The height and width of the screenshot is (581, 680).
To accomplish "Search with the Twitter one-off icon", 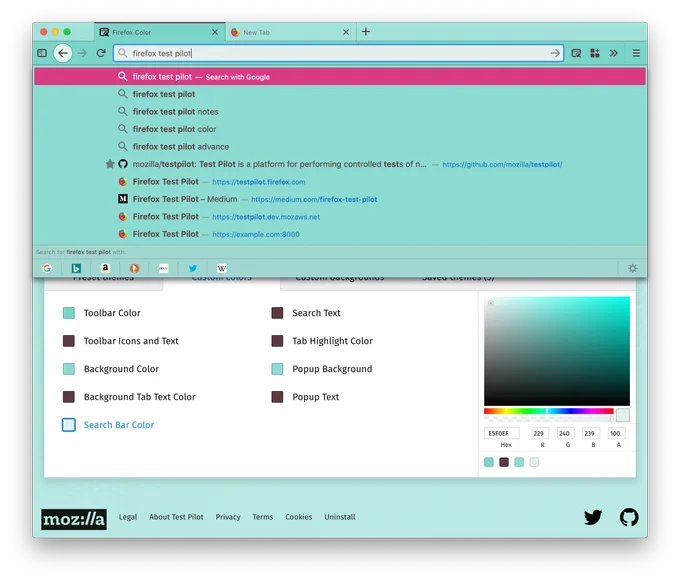I will point(193,268).
